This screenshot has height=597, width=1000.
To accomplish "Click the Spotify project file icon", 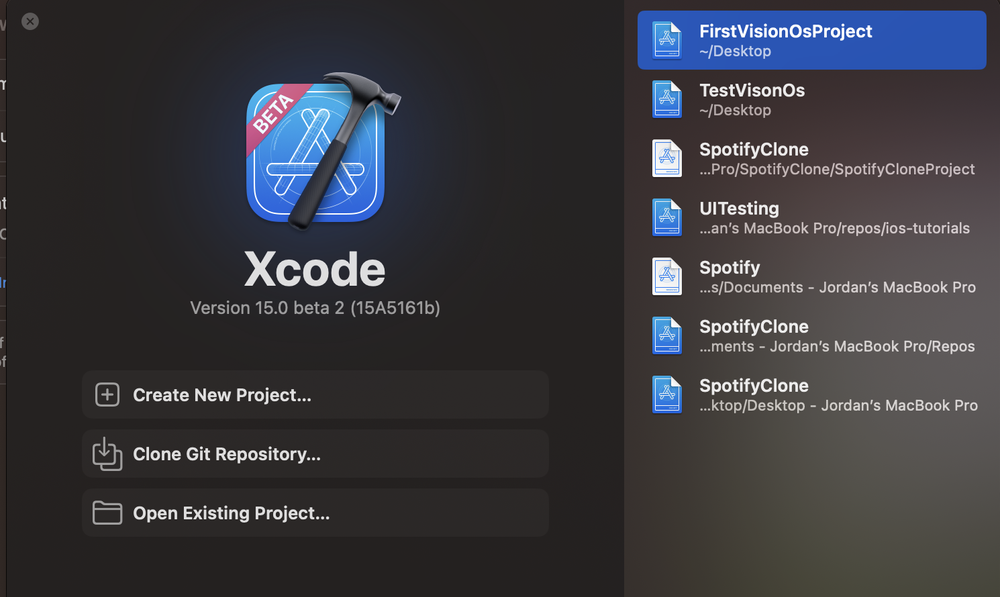I will (x=666, y=276).
